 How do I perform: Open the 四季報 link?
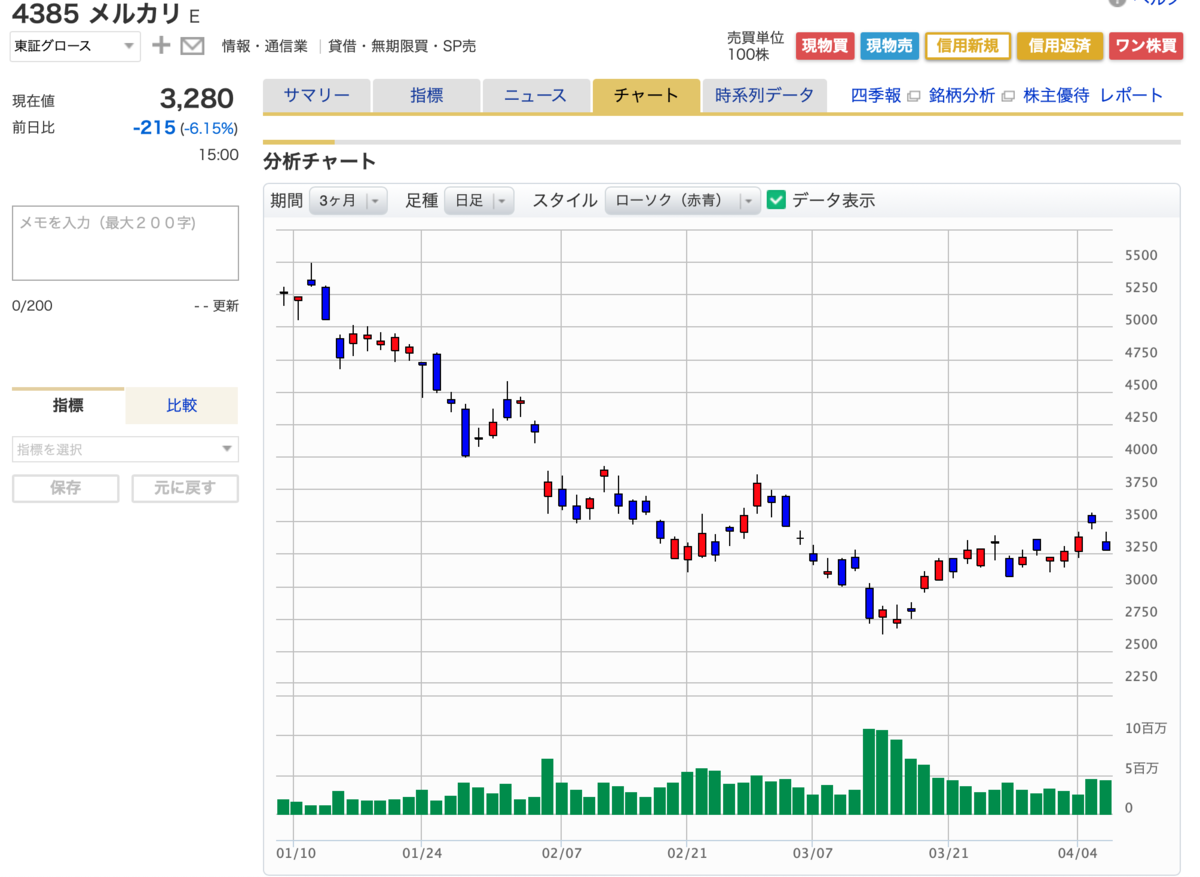click(x=876, y=96)
